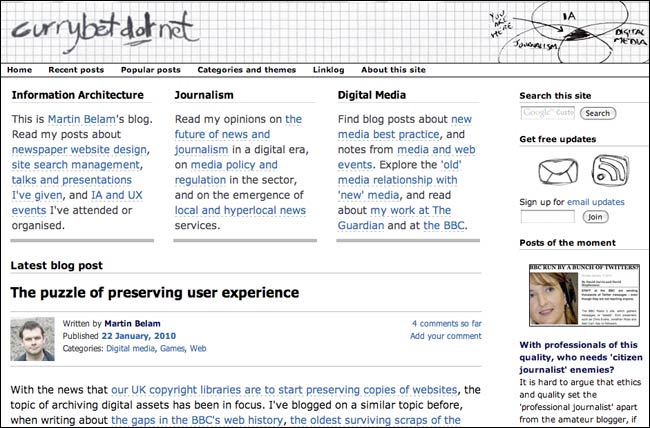Open the Recent posts menu item
Image resolution: width=650 pixels, height=428 pixels.
coord(76,70)
